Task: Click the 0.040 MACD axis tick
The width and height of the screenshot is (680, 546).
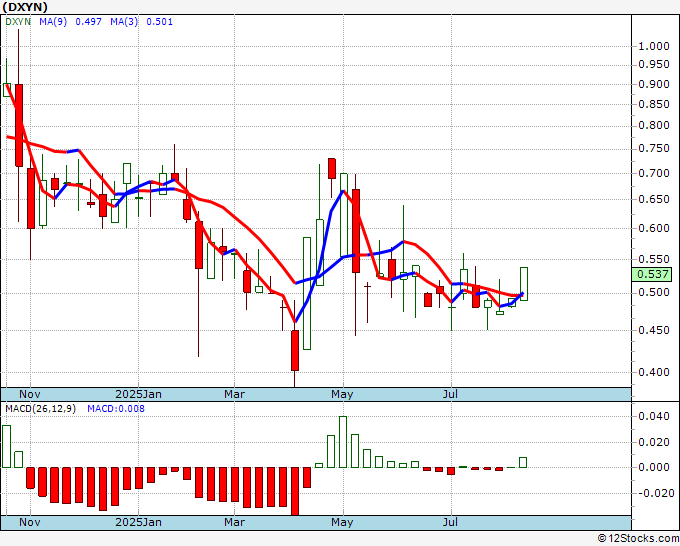Action: click(654, 416)
